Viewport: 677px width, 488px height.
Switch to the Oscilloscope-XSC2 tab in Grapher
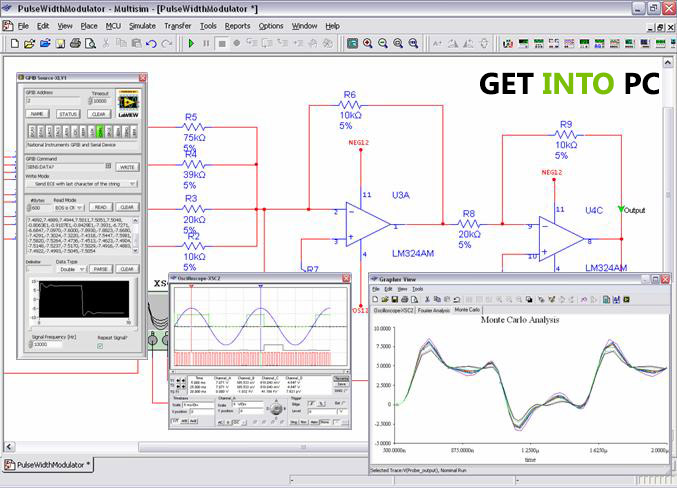coord(393,311)
